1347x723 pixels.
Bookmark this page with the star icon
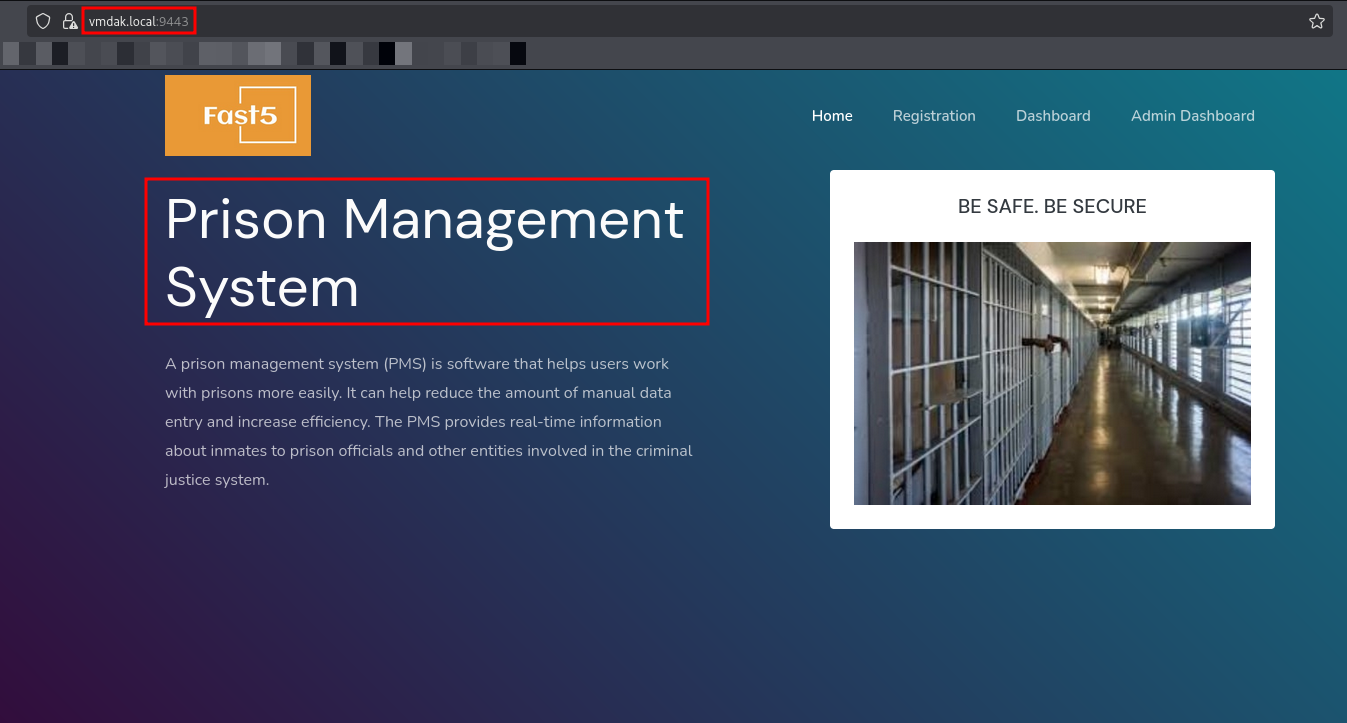[1316, 21]
